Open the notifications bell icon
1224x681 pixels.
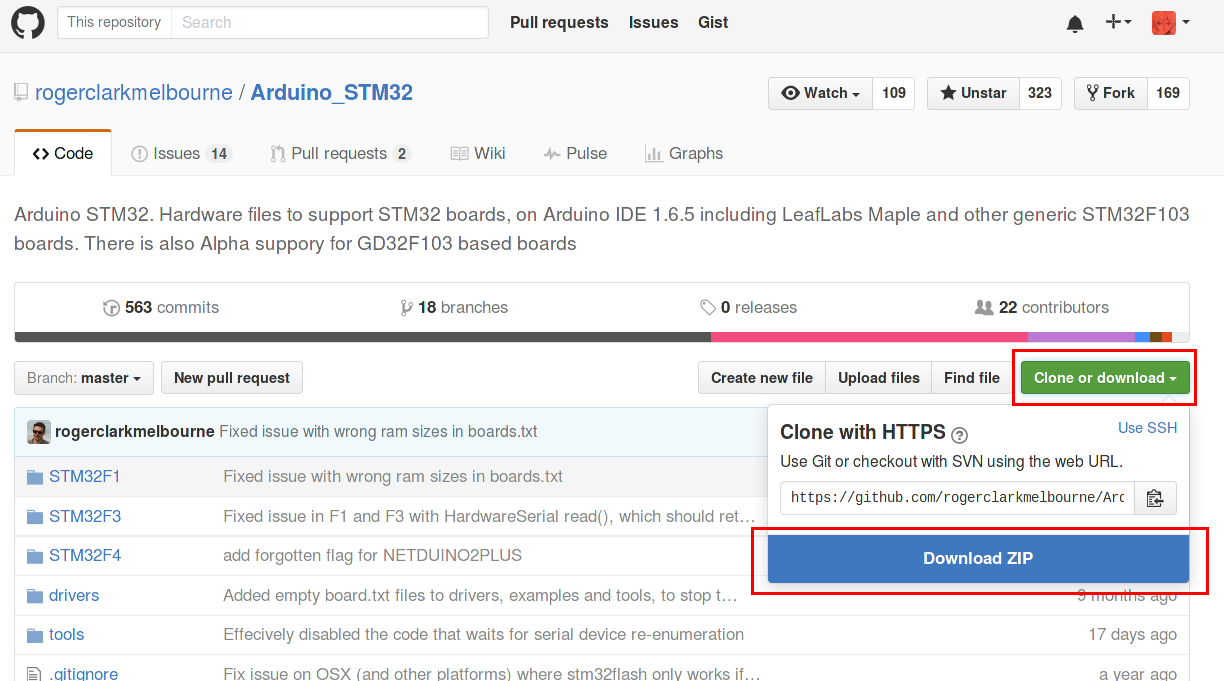[1075, 23]
